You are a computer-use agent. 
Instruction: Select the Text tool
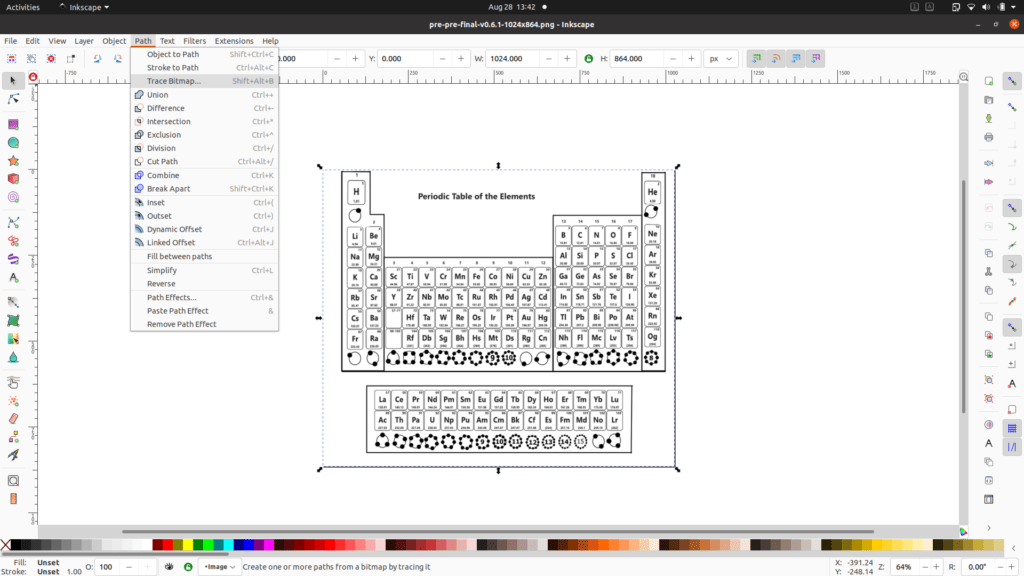13,278
